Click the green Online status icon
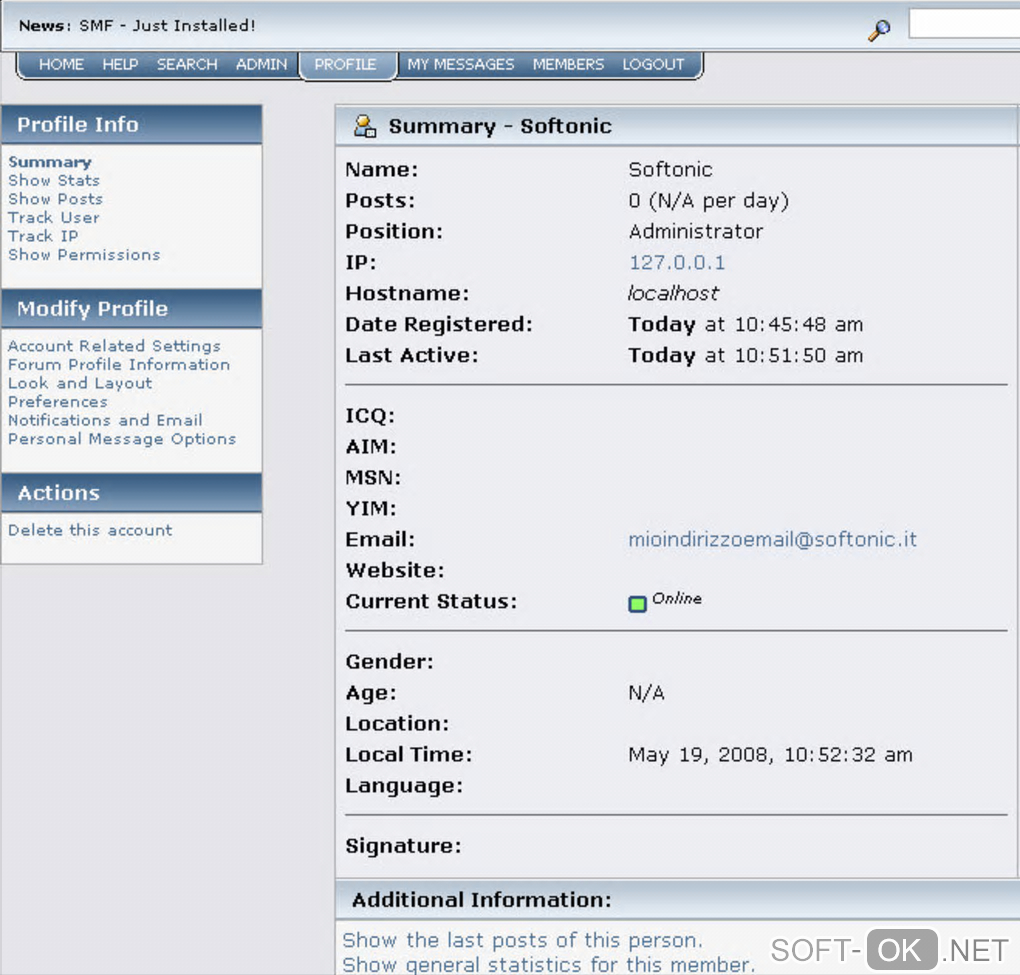Screen dimensions: 1020x975 pos(637,604)
